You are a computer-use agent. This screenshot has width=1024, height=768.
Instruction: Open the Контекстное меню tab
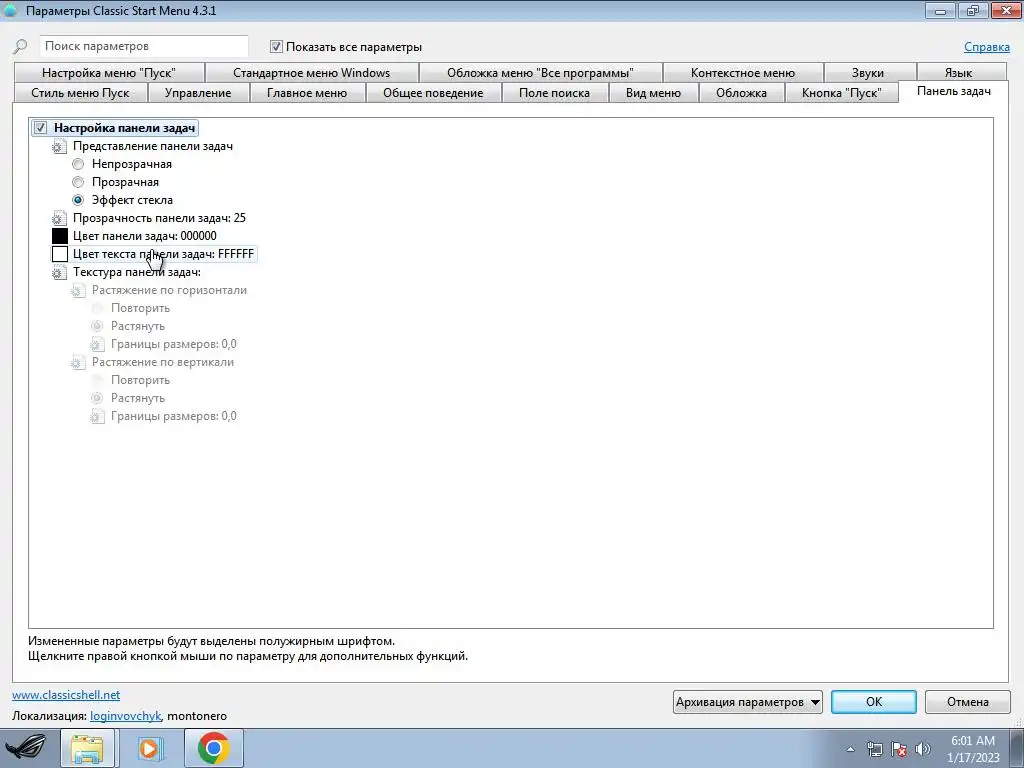point(743,73)
